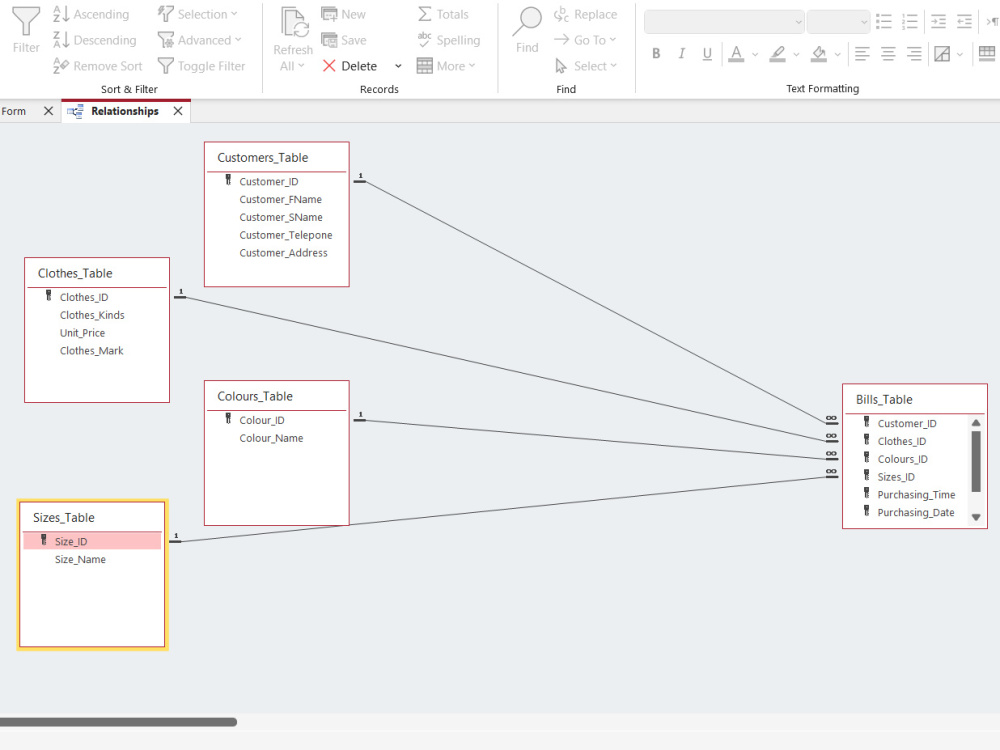Image resolution: width=1000 pixels, height=750 pixels.
Task: Sort records Descending
Action: click(x=94, y=40)
